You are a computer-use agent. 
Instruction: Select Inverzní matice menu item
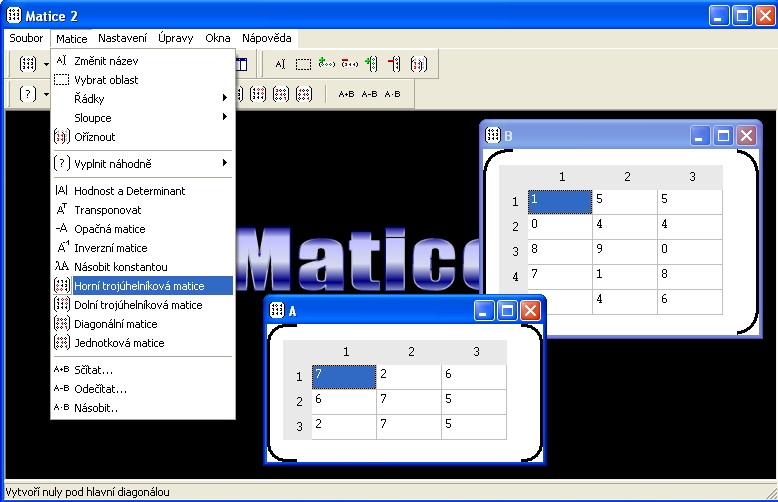point(143,248)
